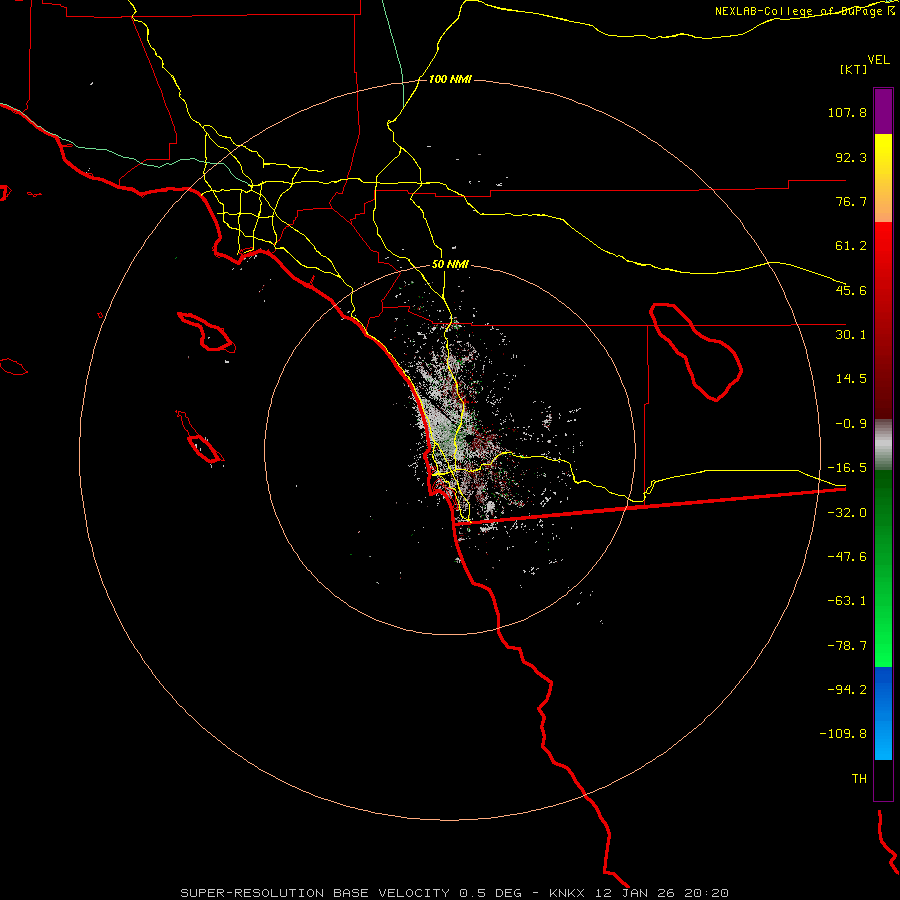
Task: Pick the yellow-orange segment of the color bar
Action: [x=883, y=178]
